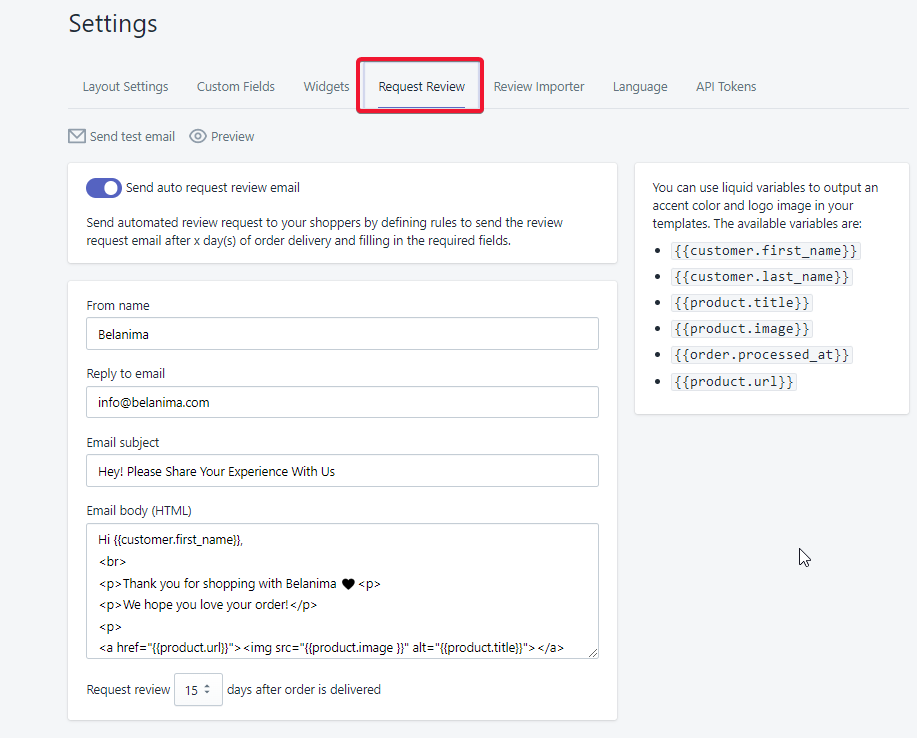Image resolution: width=917 pixels, height=738 pixels.
Task: Open the Widgets tab
Action: pyautogui.click(x=326, y=87)
